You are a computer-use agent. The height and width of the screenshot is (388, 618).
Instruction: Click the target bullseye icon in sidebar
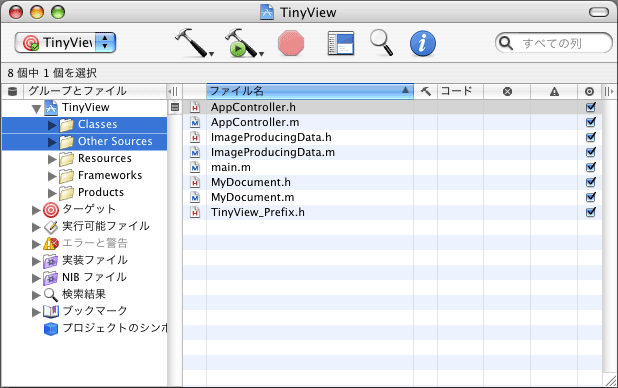(51, 210)
